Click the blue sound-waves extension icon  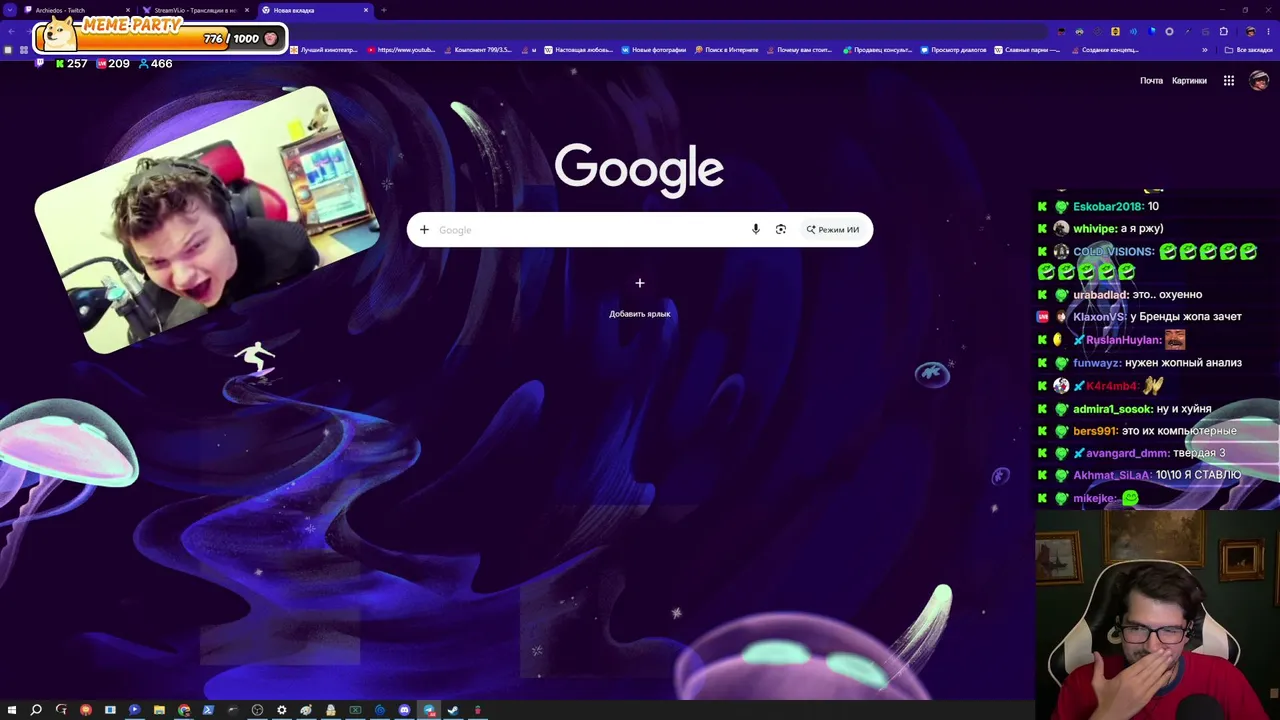click(x=1133, y=31)
